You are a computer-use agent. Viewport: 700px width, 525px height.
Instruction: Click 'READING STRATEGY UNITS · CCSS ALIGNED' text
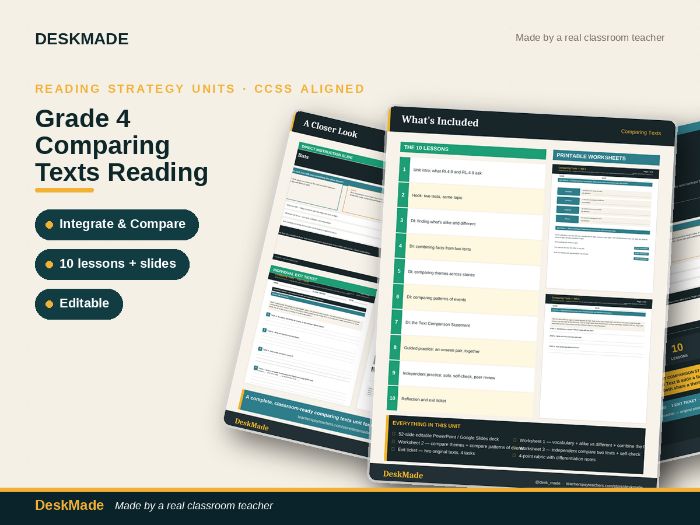click(200, 89)
